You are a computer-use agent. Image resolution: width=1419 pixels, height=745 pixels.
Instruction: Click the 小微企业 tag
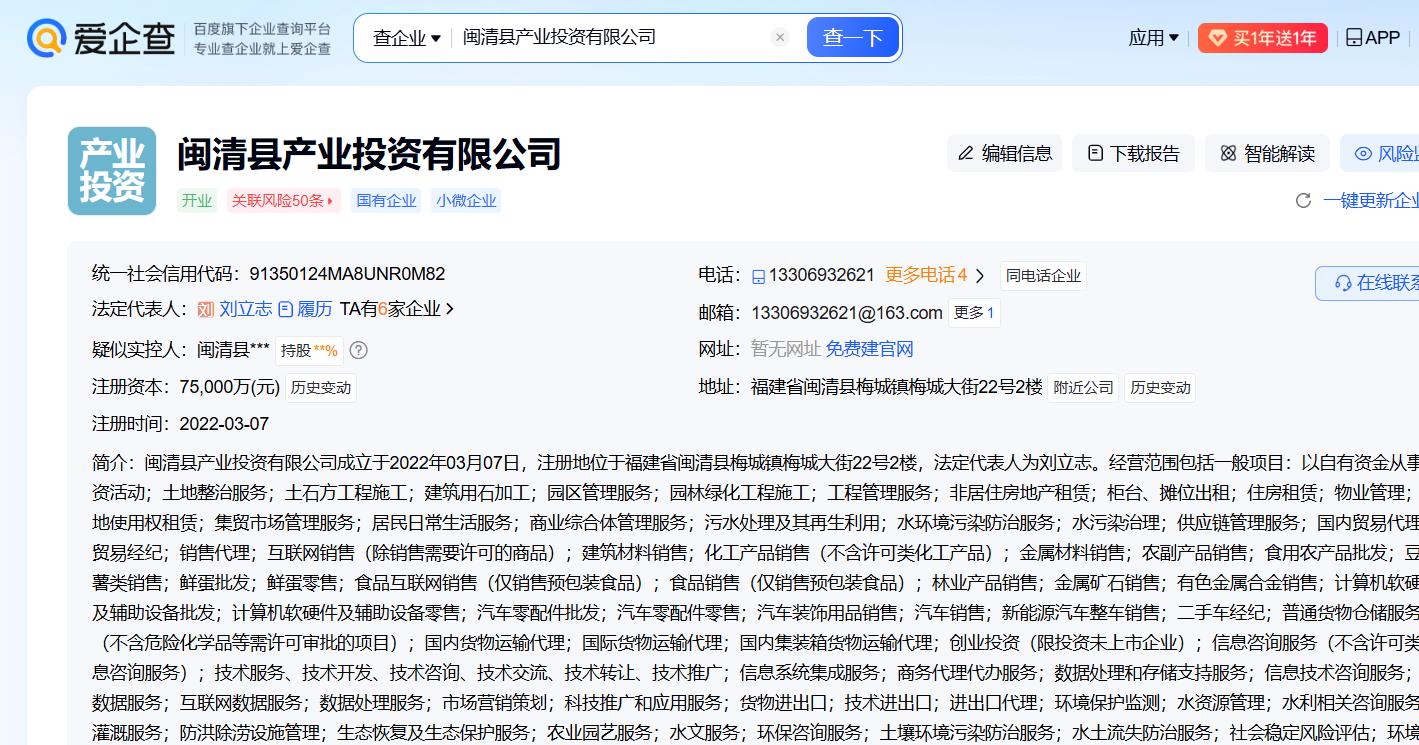[x=466, y=200]
